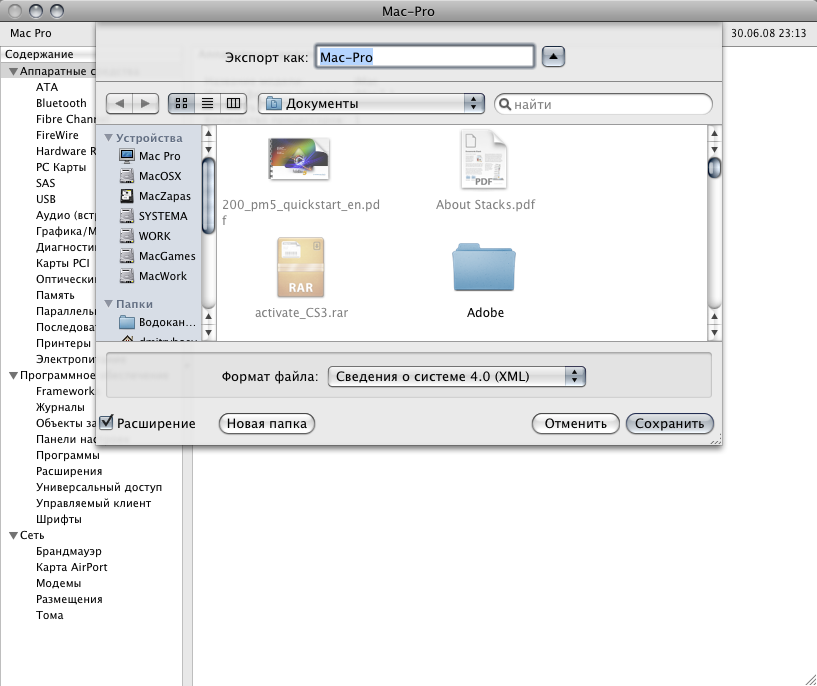This screenshot has height=686, width=817.
Task: Select Программы in the contents tree
Action: (68, 455)
